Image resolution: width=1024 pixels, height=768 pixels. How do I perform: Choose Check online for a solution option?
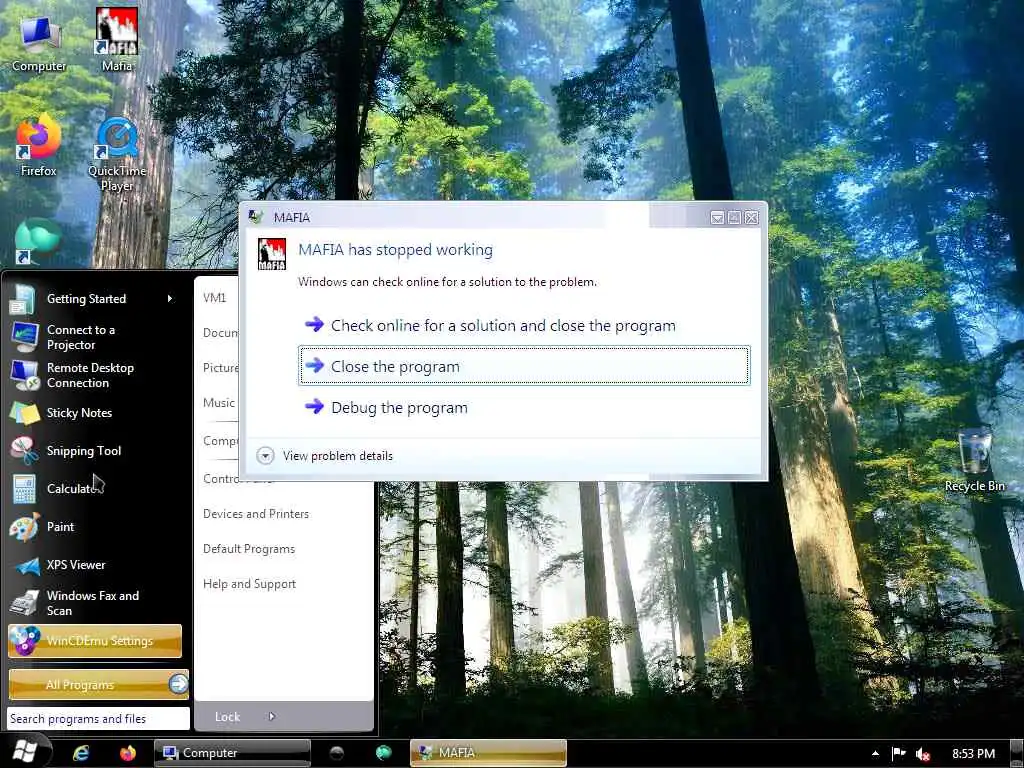[x=524, y=325]
